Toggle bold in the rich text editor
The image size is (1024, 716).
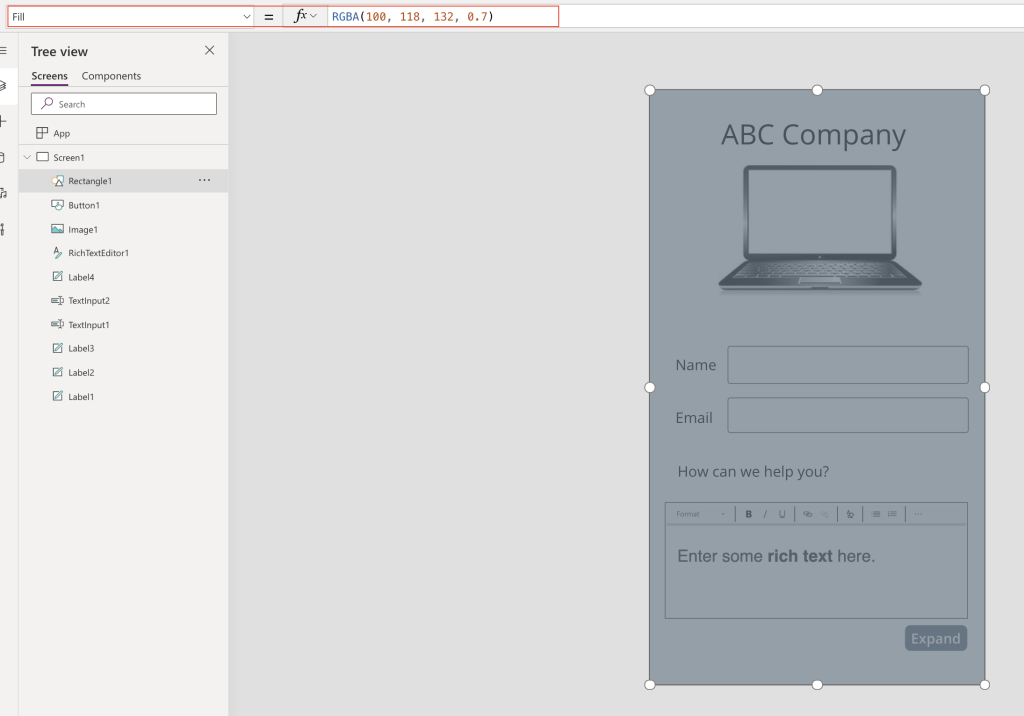[748, 514]
